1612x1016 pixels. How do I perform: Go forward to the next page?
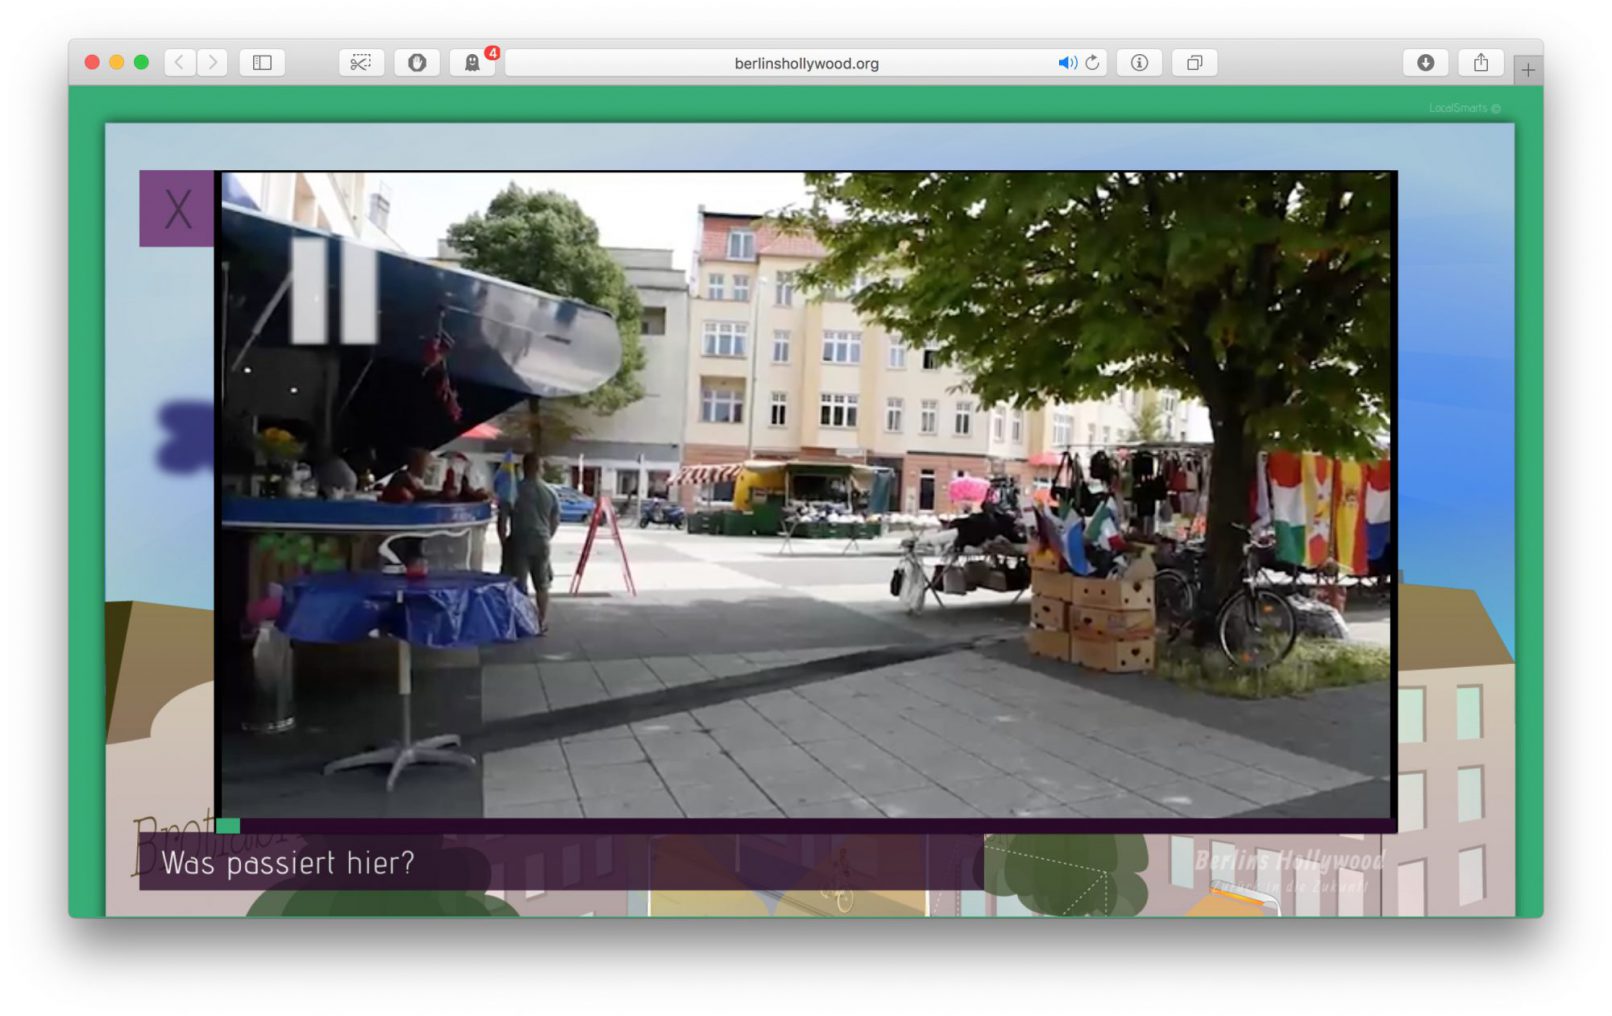[x=212, y=63]
